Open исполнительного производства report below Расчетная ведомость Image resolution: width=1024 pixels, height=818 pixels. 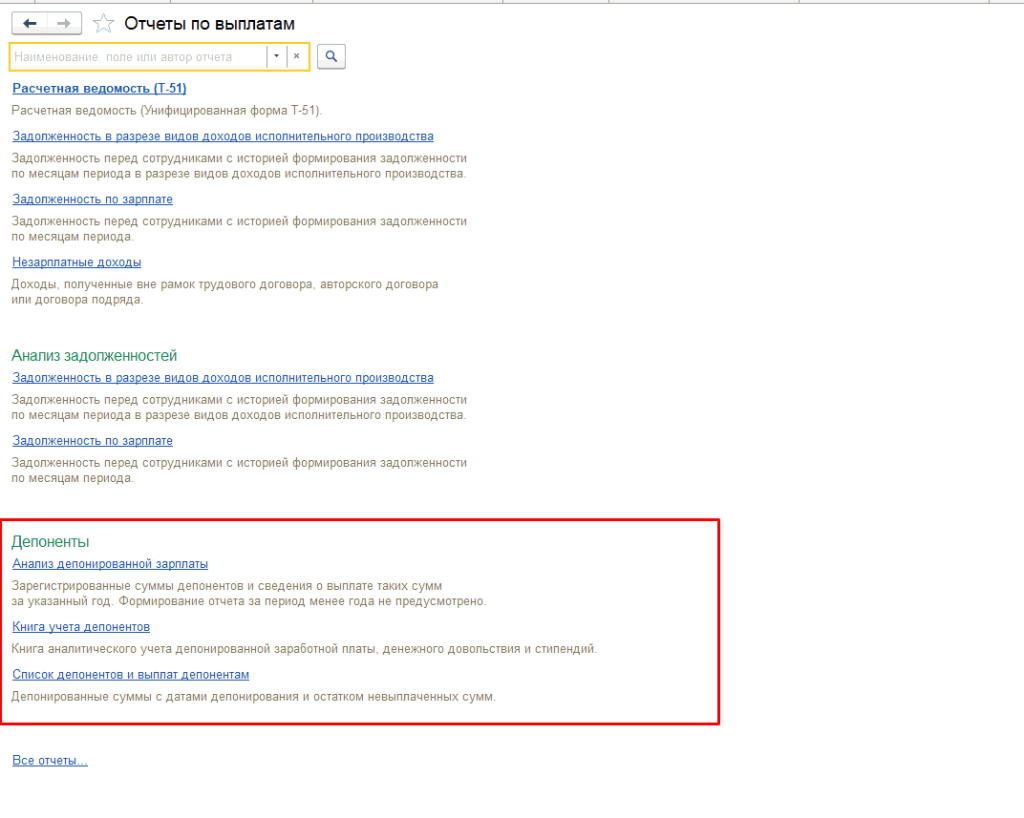222,136
